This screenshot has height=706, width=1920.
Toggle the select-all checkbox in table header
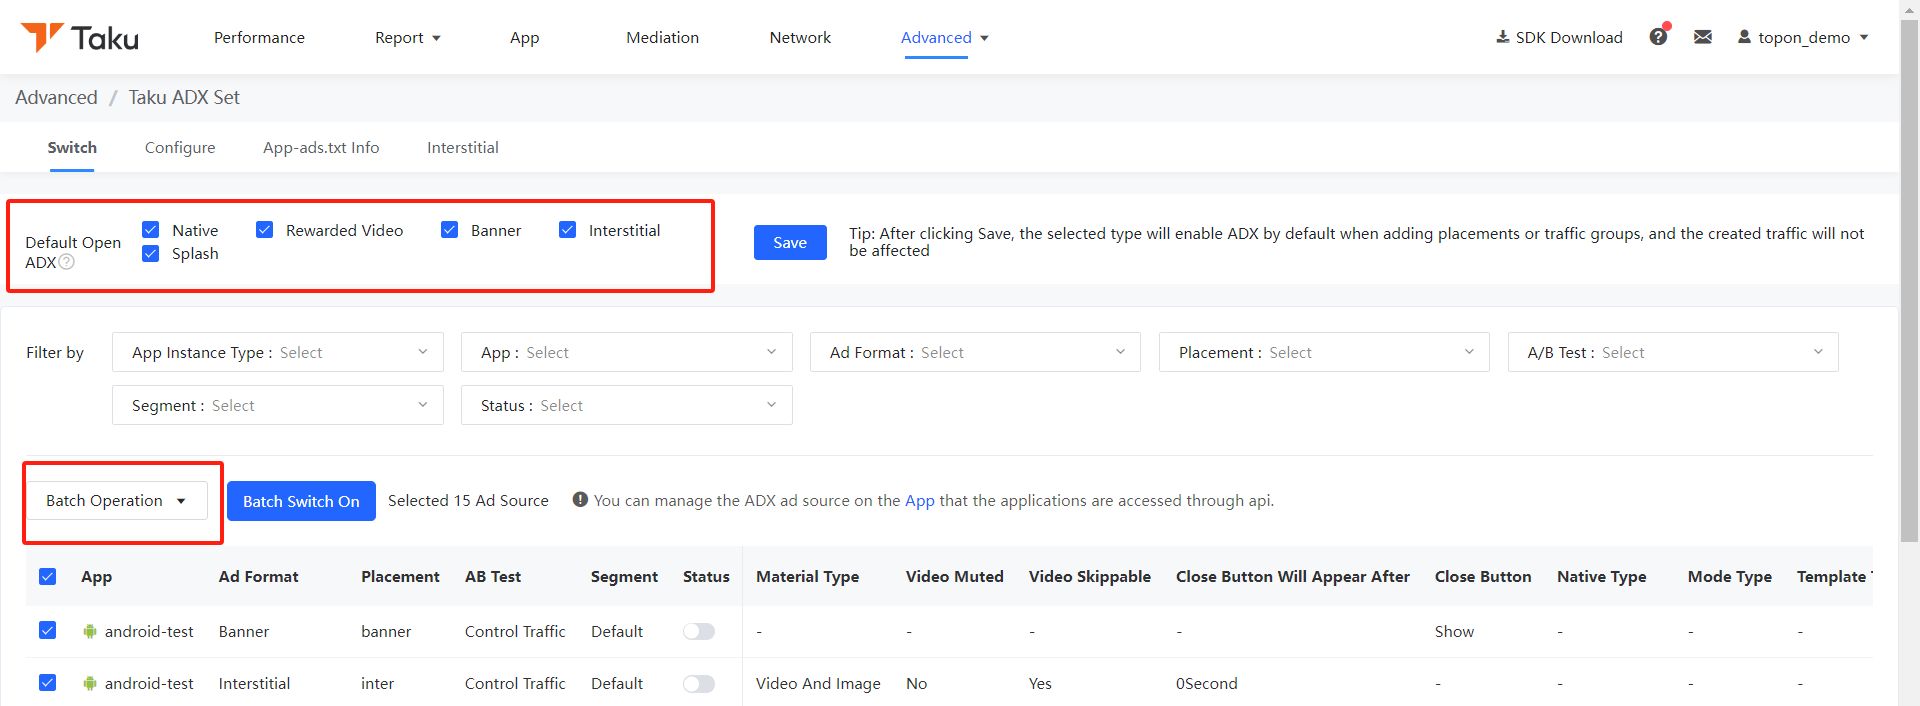click(x=47, y=576)
